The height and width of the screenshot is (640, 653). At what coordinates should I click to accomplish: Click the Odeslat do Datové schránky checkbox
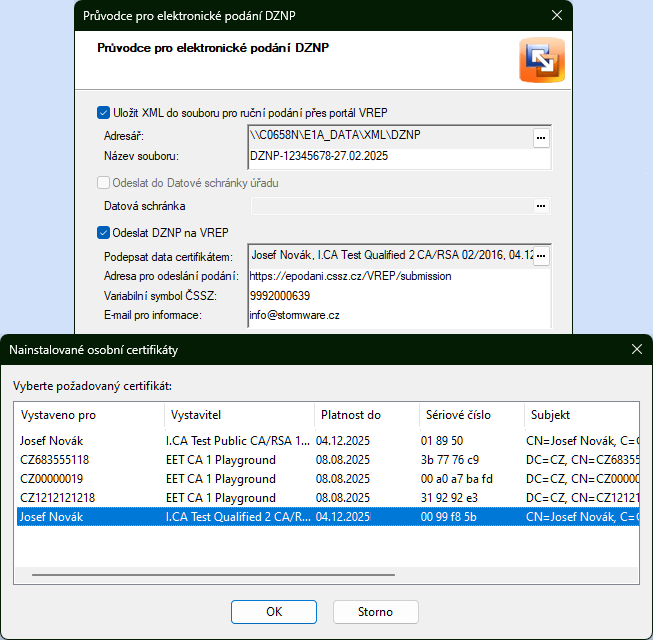(104, 183)
